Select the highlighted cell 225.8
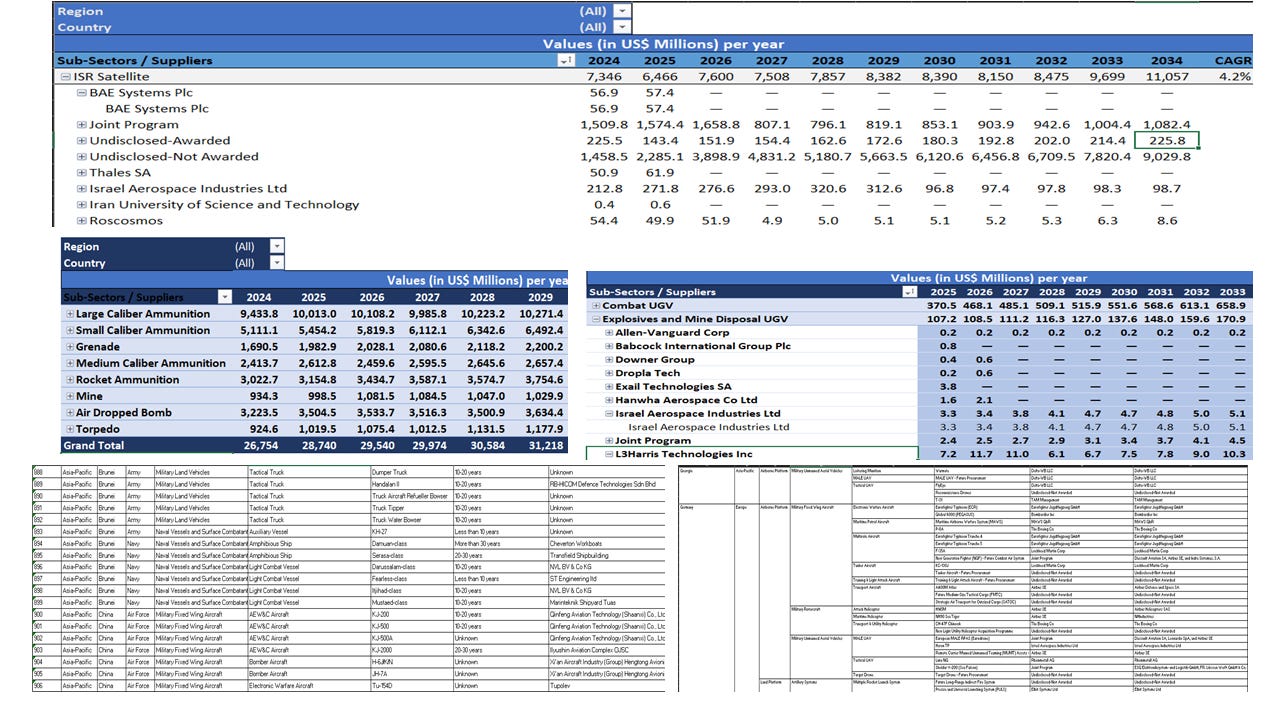Image resolution: width=1280 pixels, height=720 pixels. 1167,140
